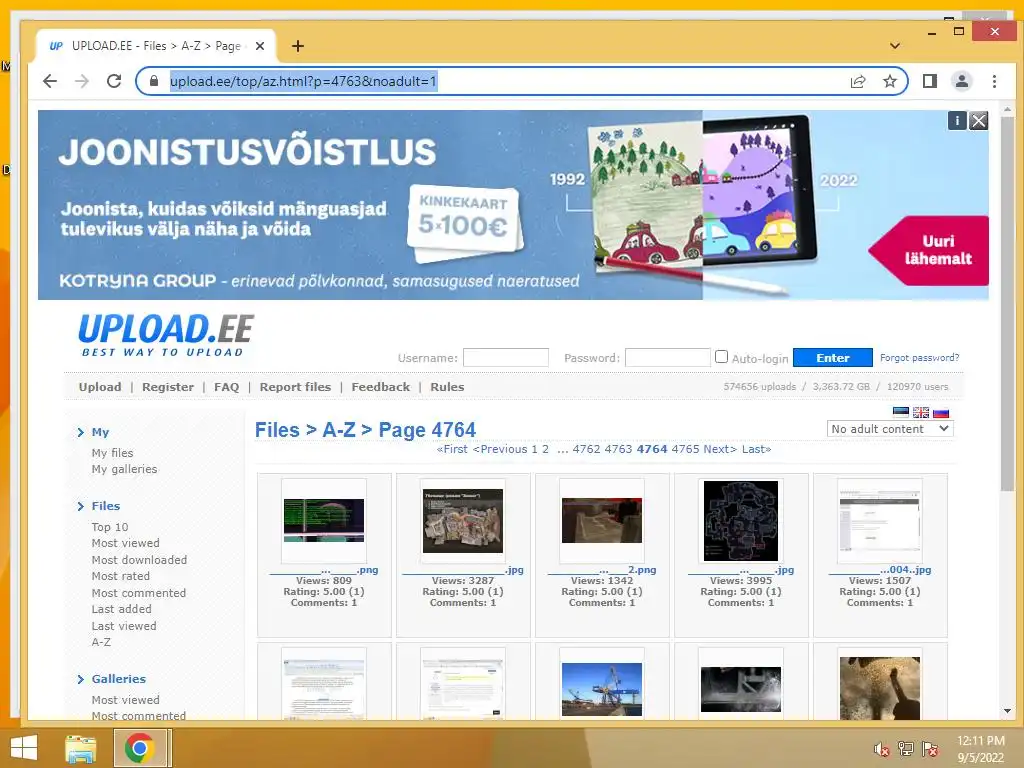Open the Chrome side panel
1024x768 pixels.
coord(930,81)
